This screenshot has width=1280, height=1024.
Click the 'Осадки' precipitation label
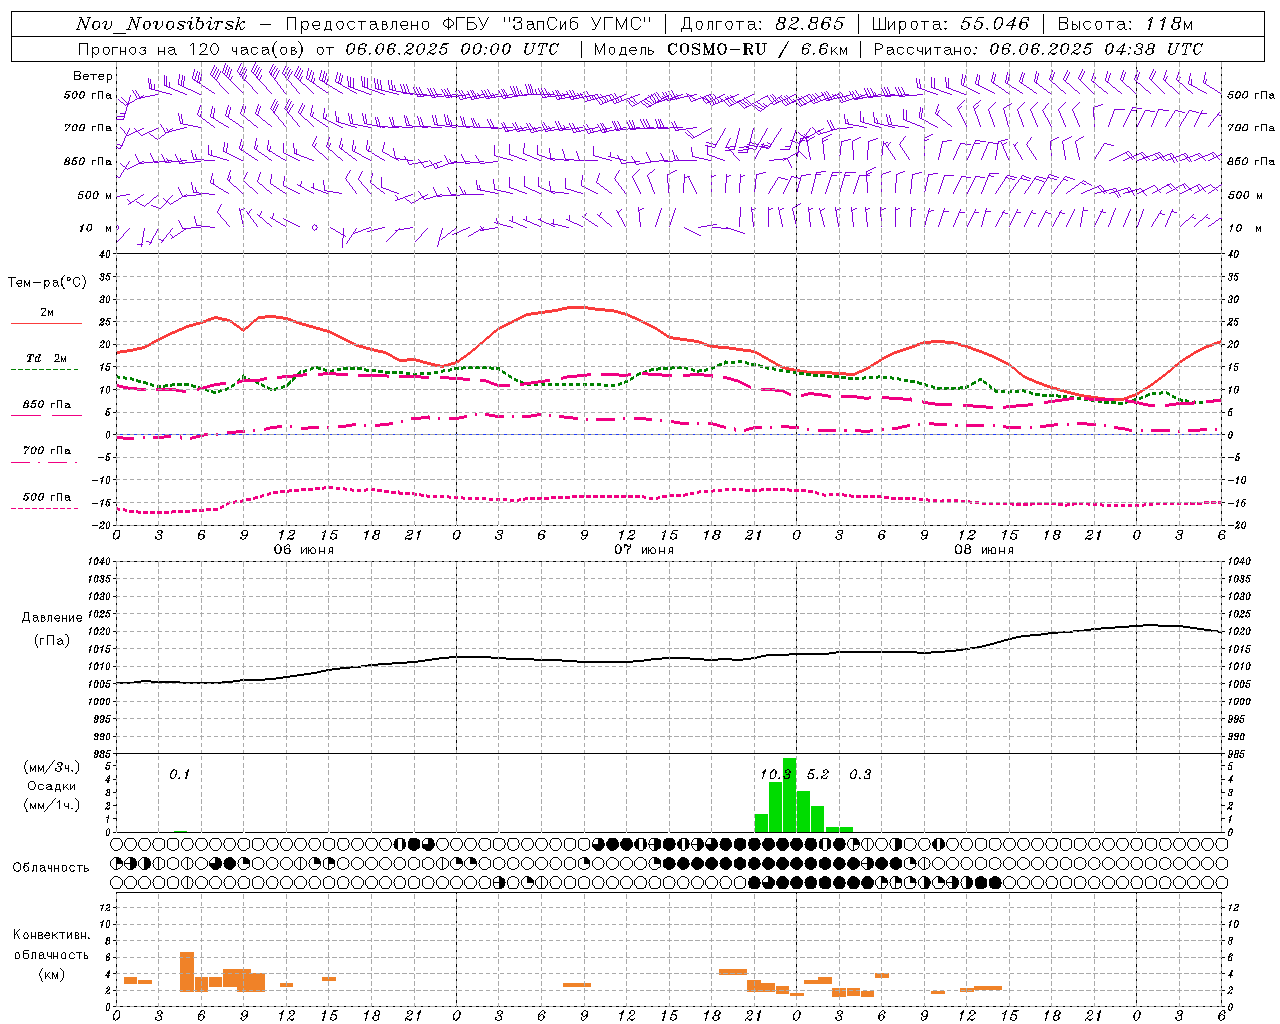point(52,786)
